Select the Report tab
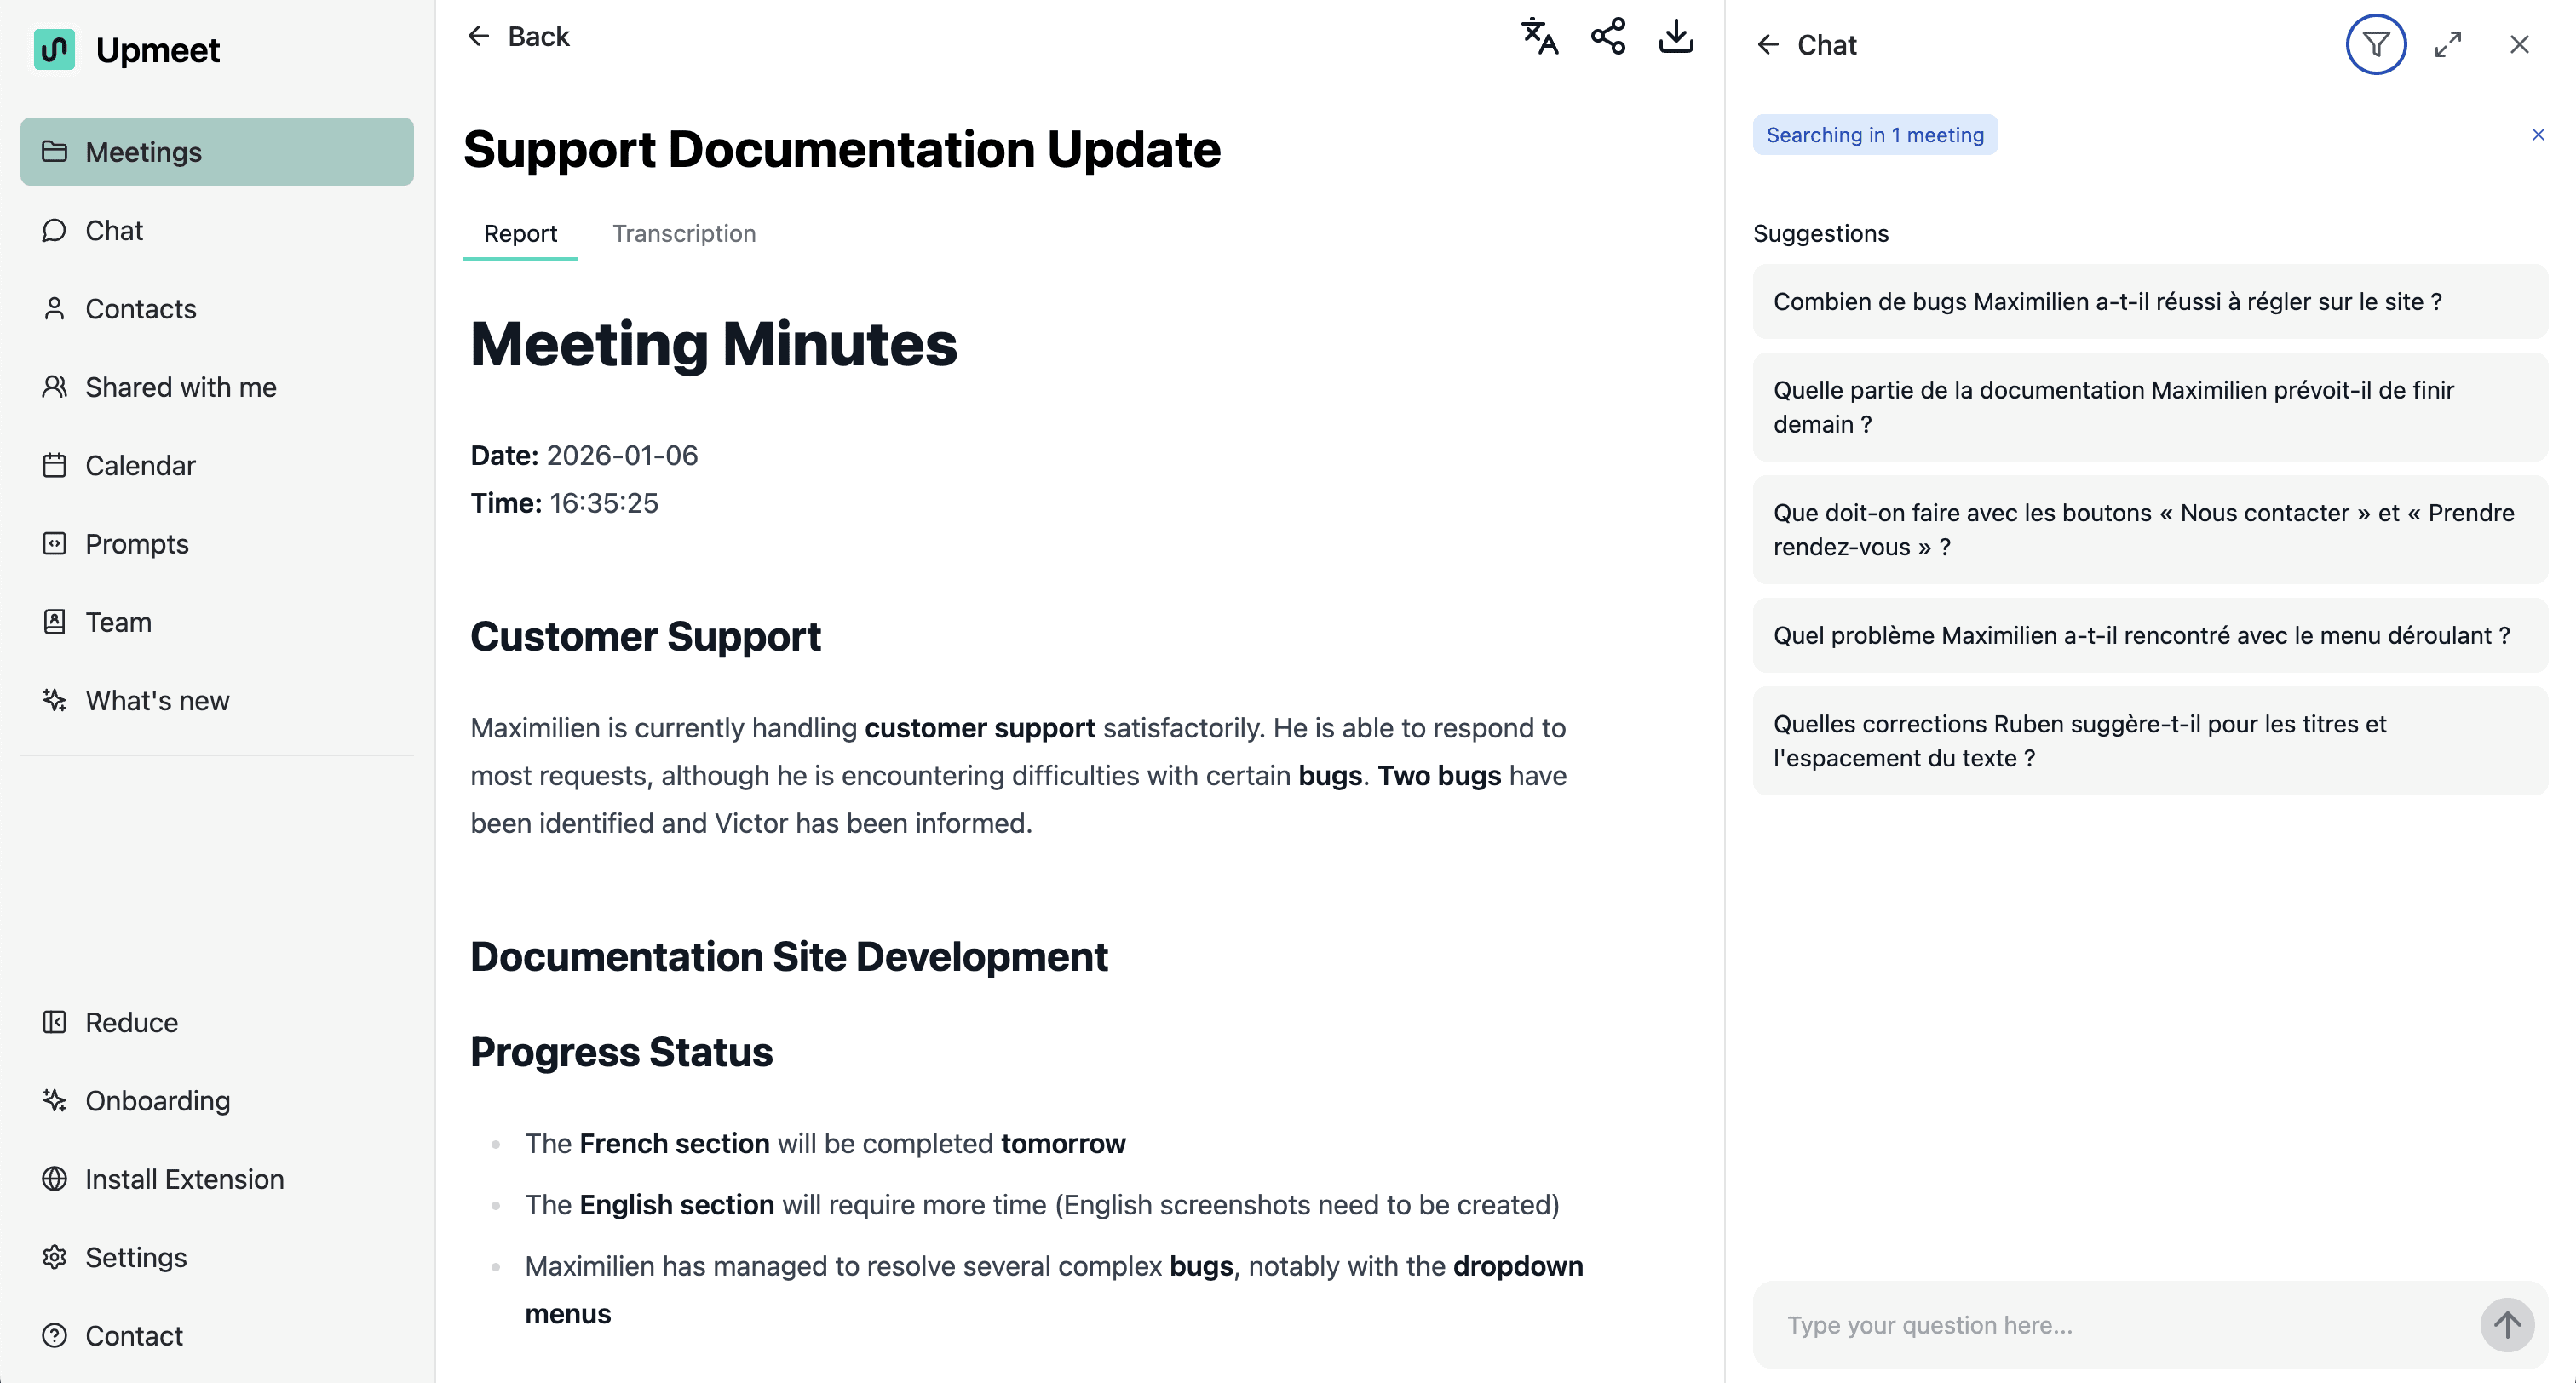 coord(520,234)
